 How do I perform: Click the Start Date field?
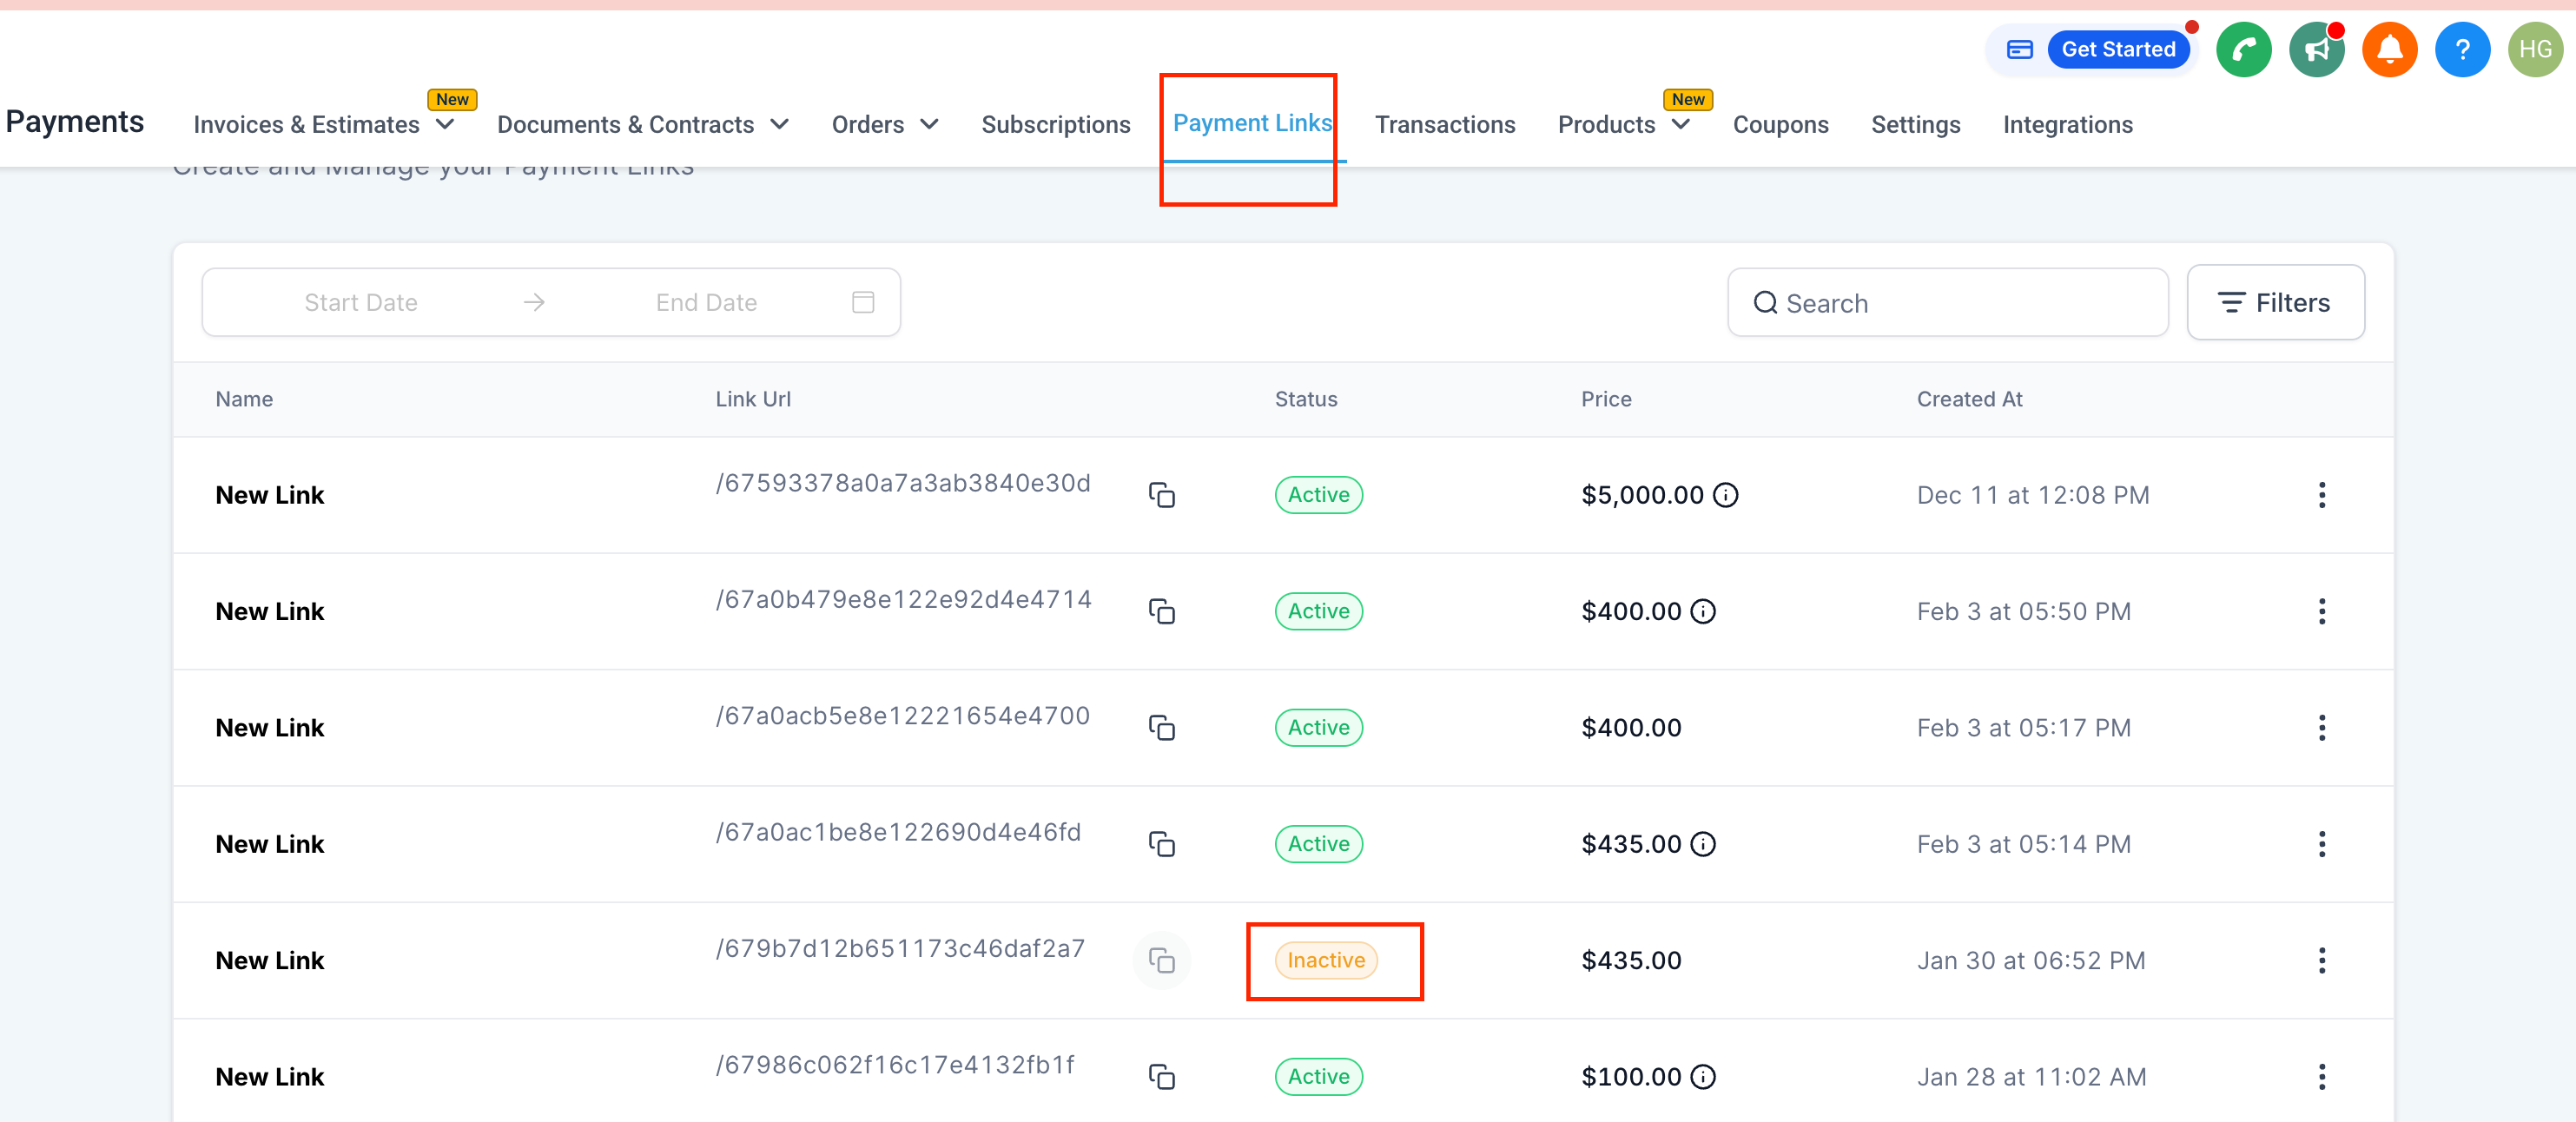(x=361, y=303)
